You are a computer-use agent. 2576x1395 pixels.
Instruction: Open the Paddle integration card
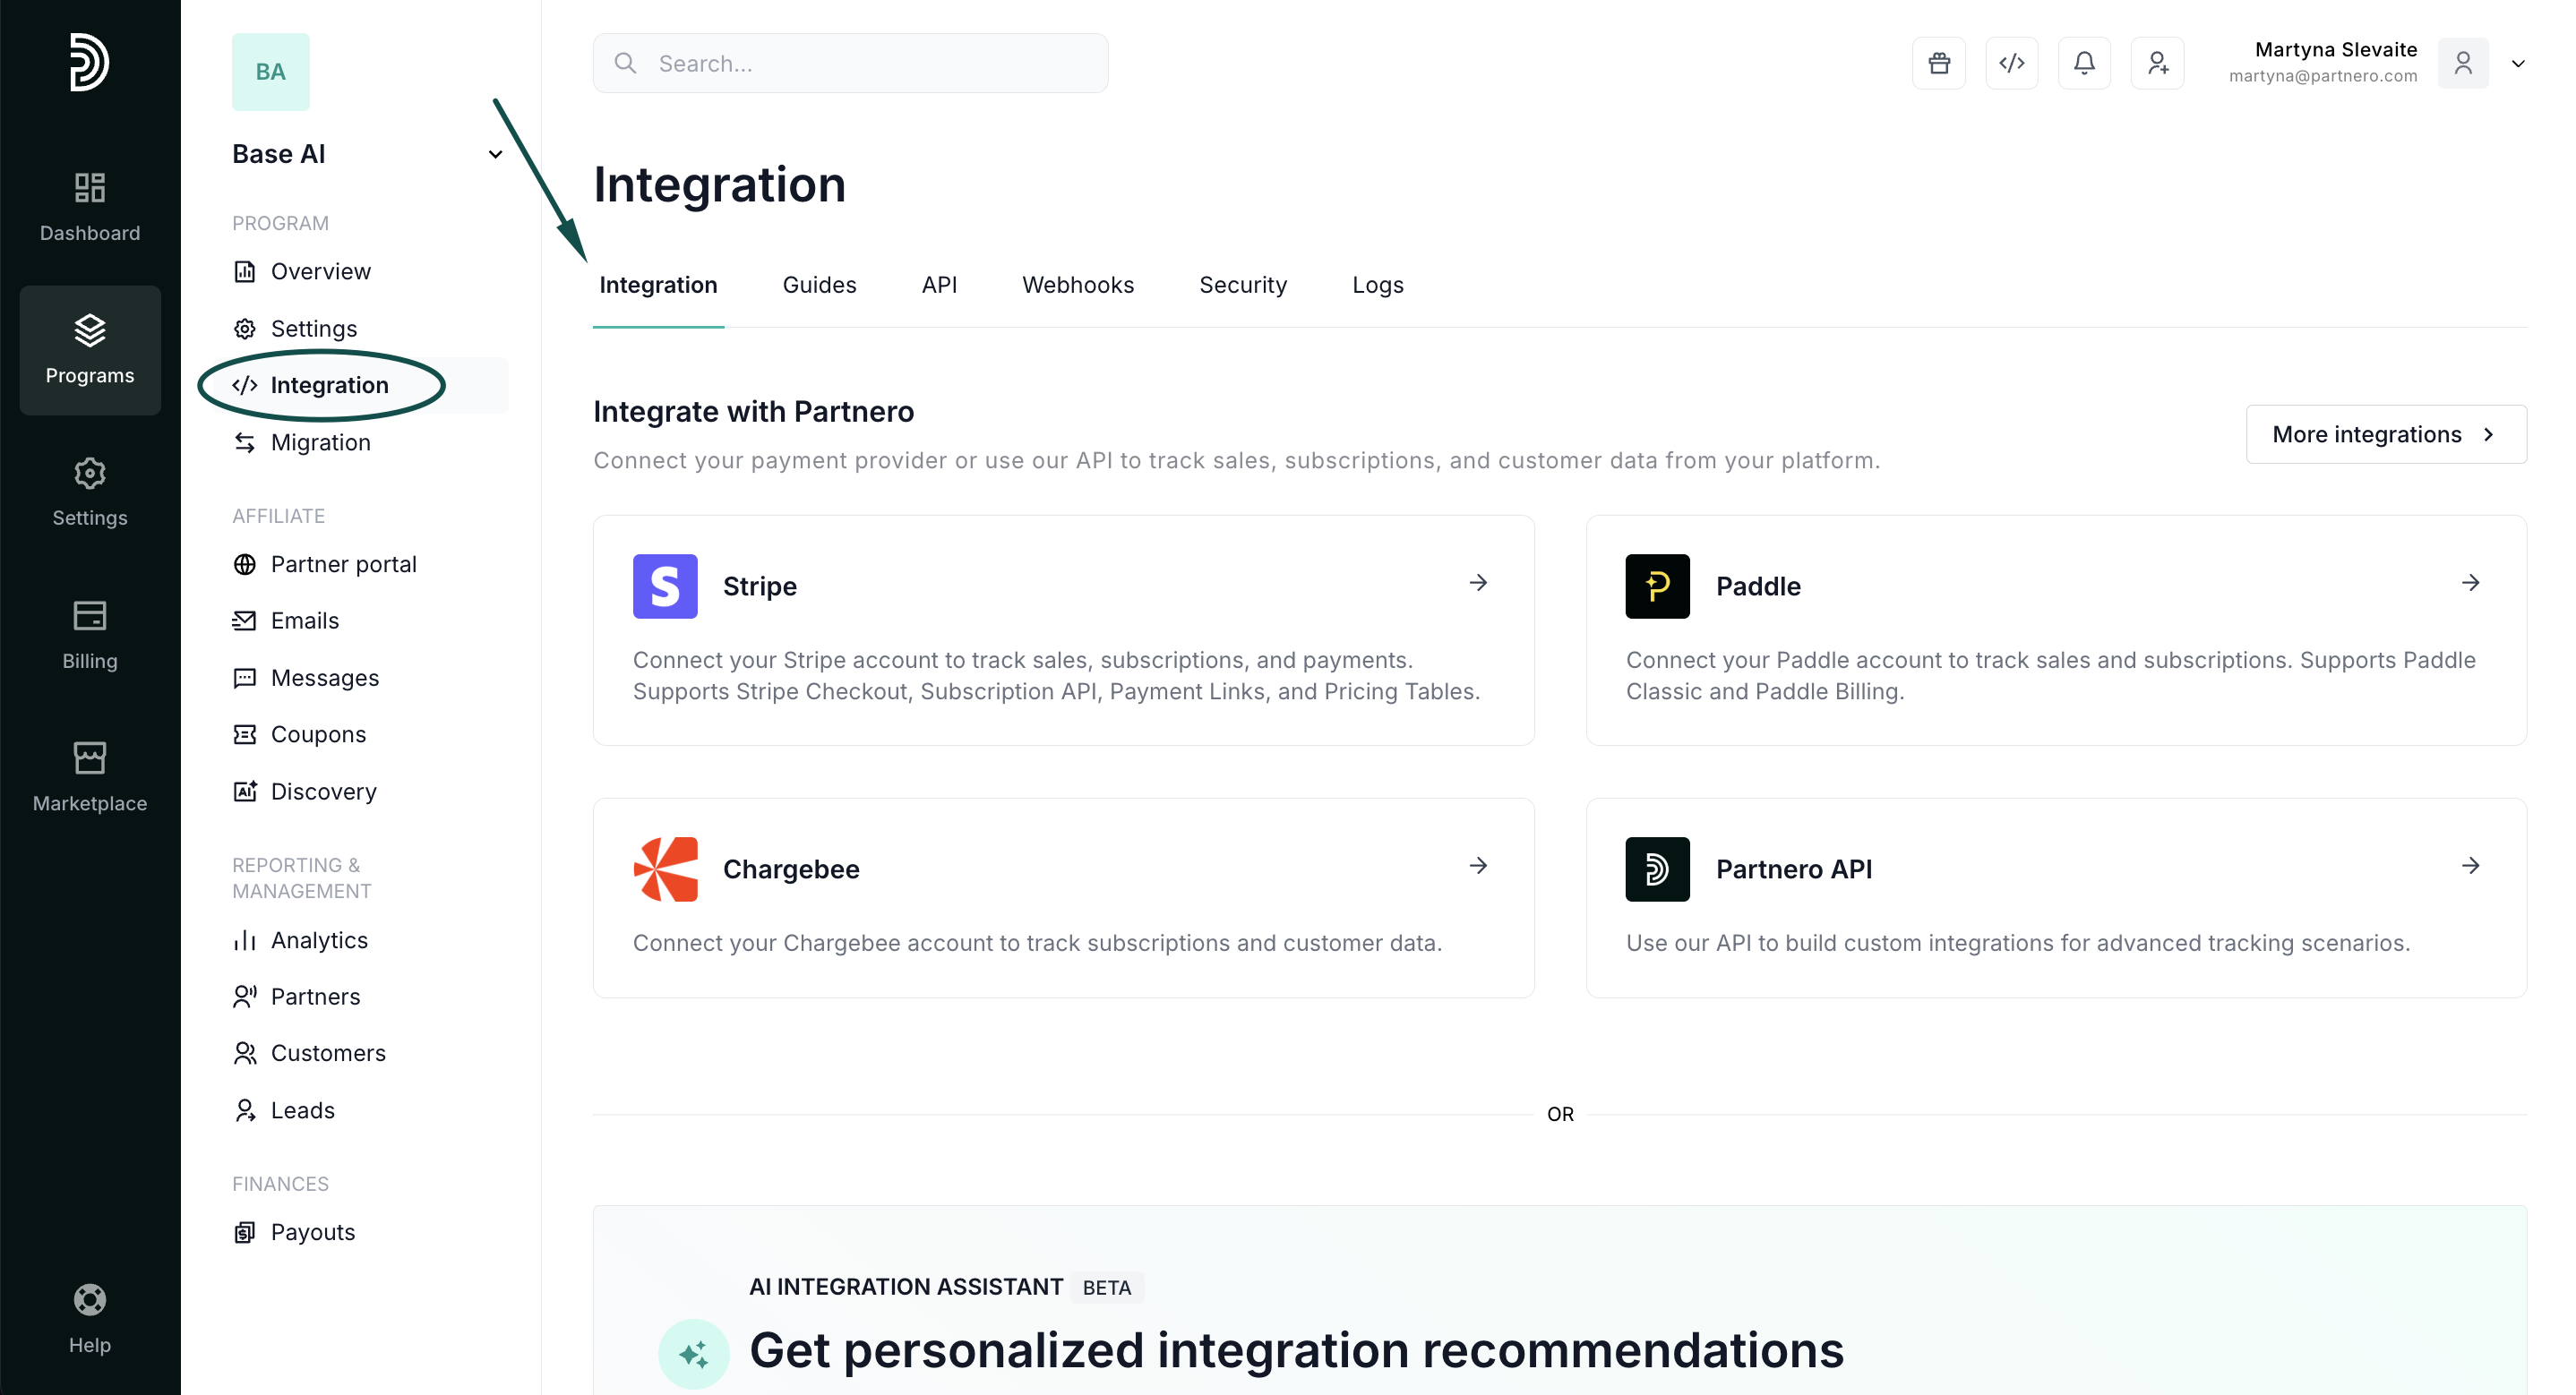(x=2056, y=630)
